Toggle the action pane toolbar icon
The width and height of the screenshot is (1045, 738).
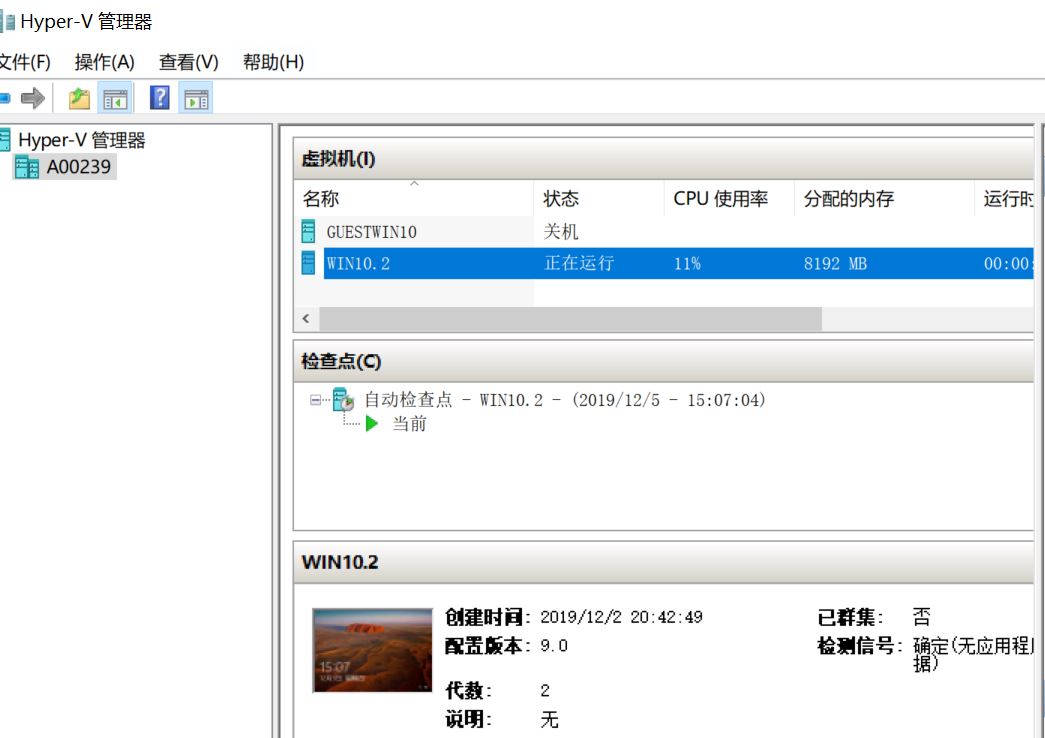197,98
